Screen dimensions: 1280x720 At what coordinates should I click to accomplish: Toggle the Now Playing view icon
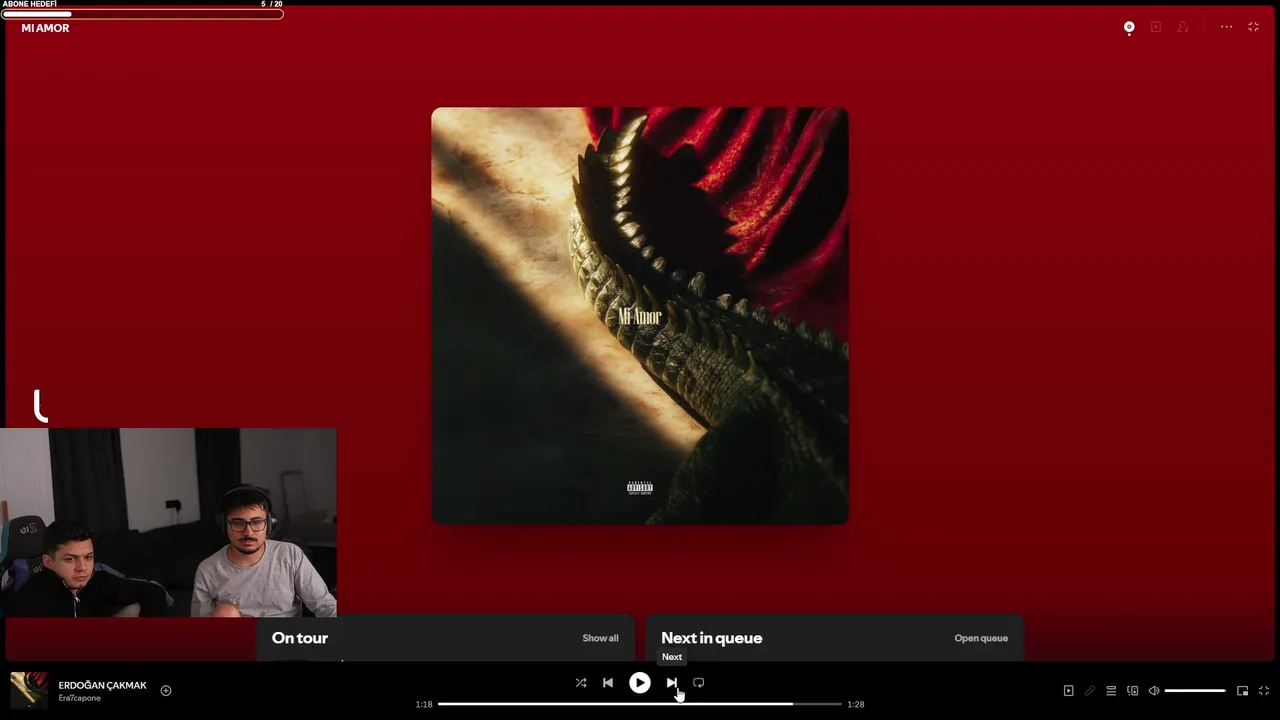[1068, 691]
